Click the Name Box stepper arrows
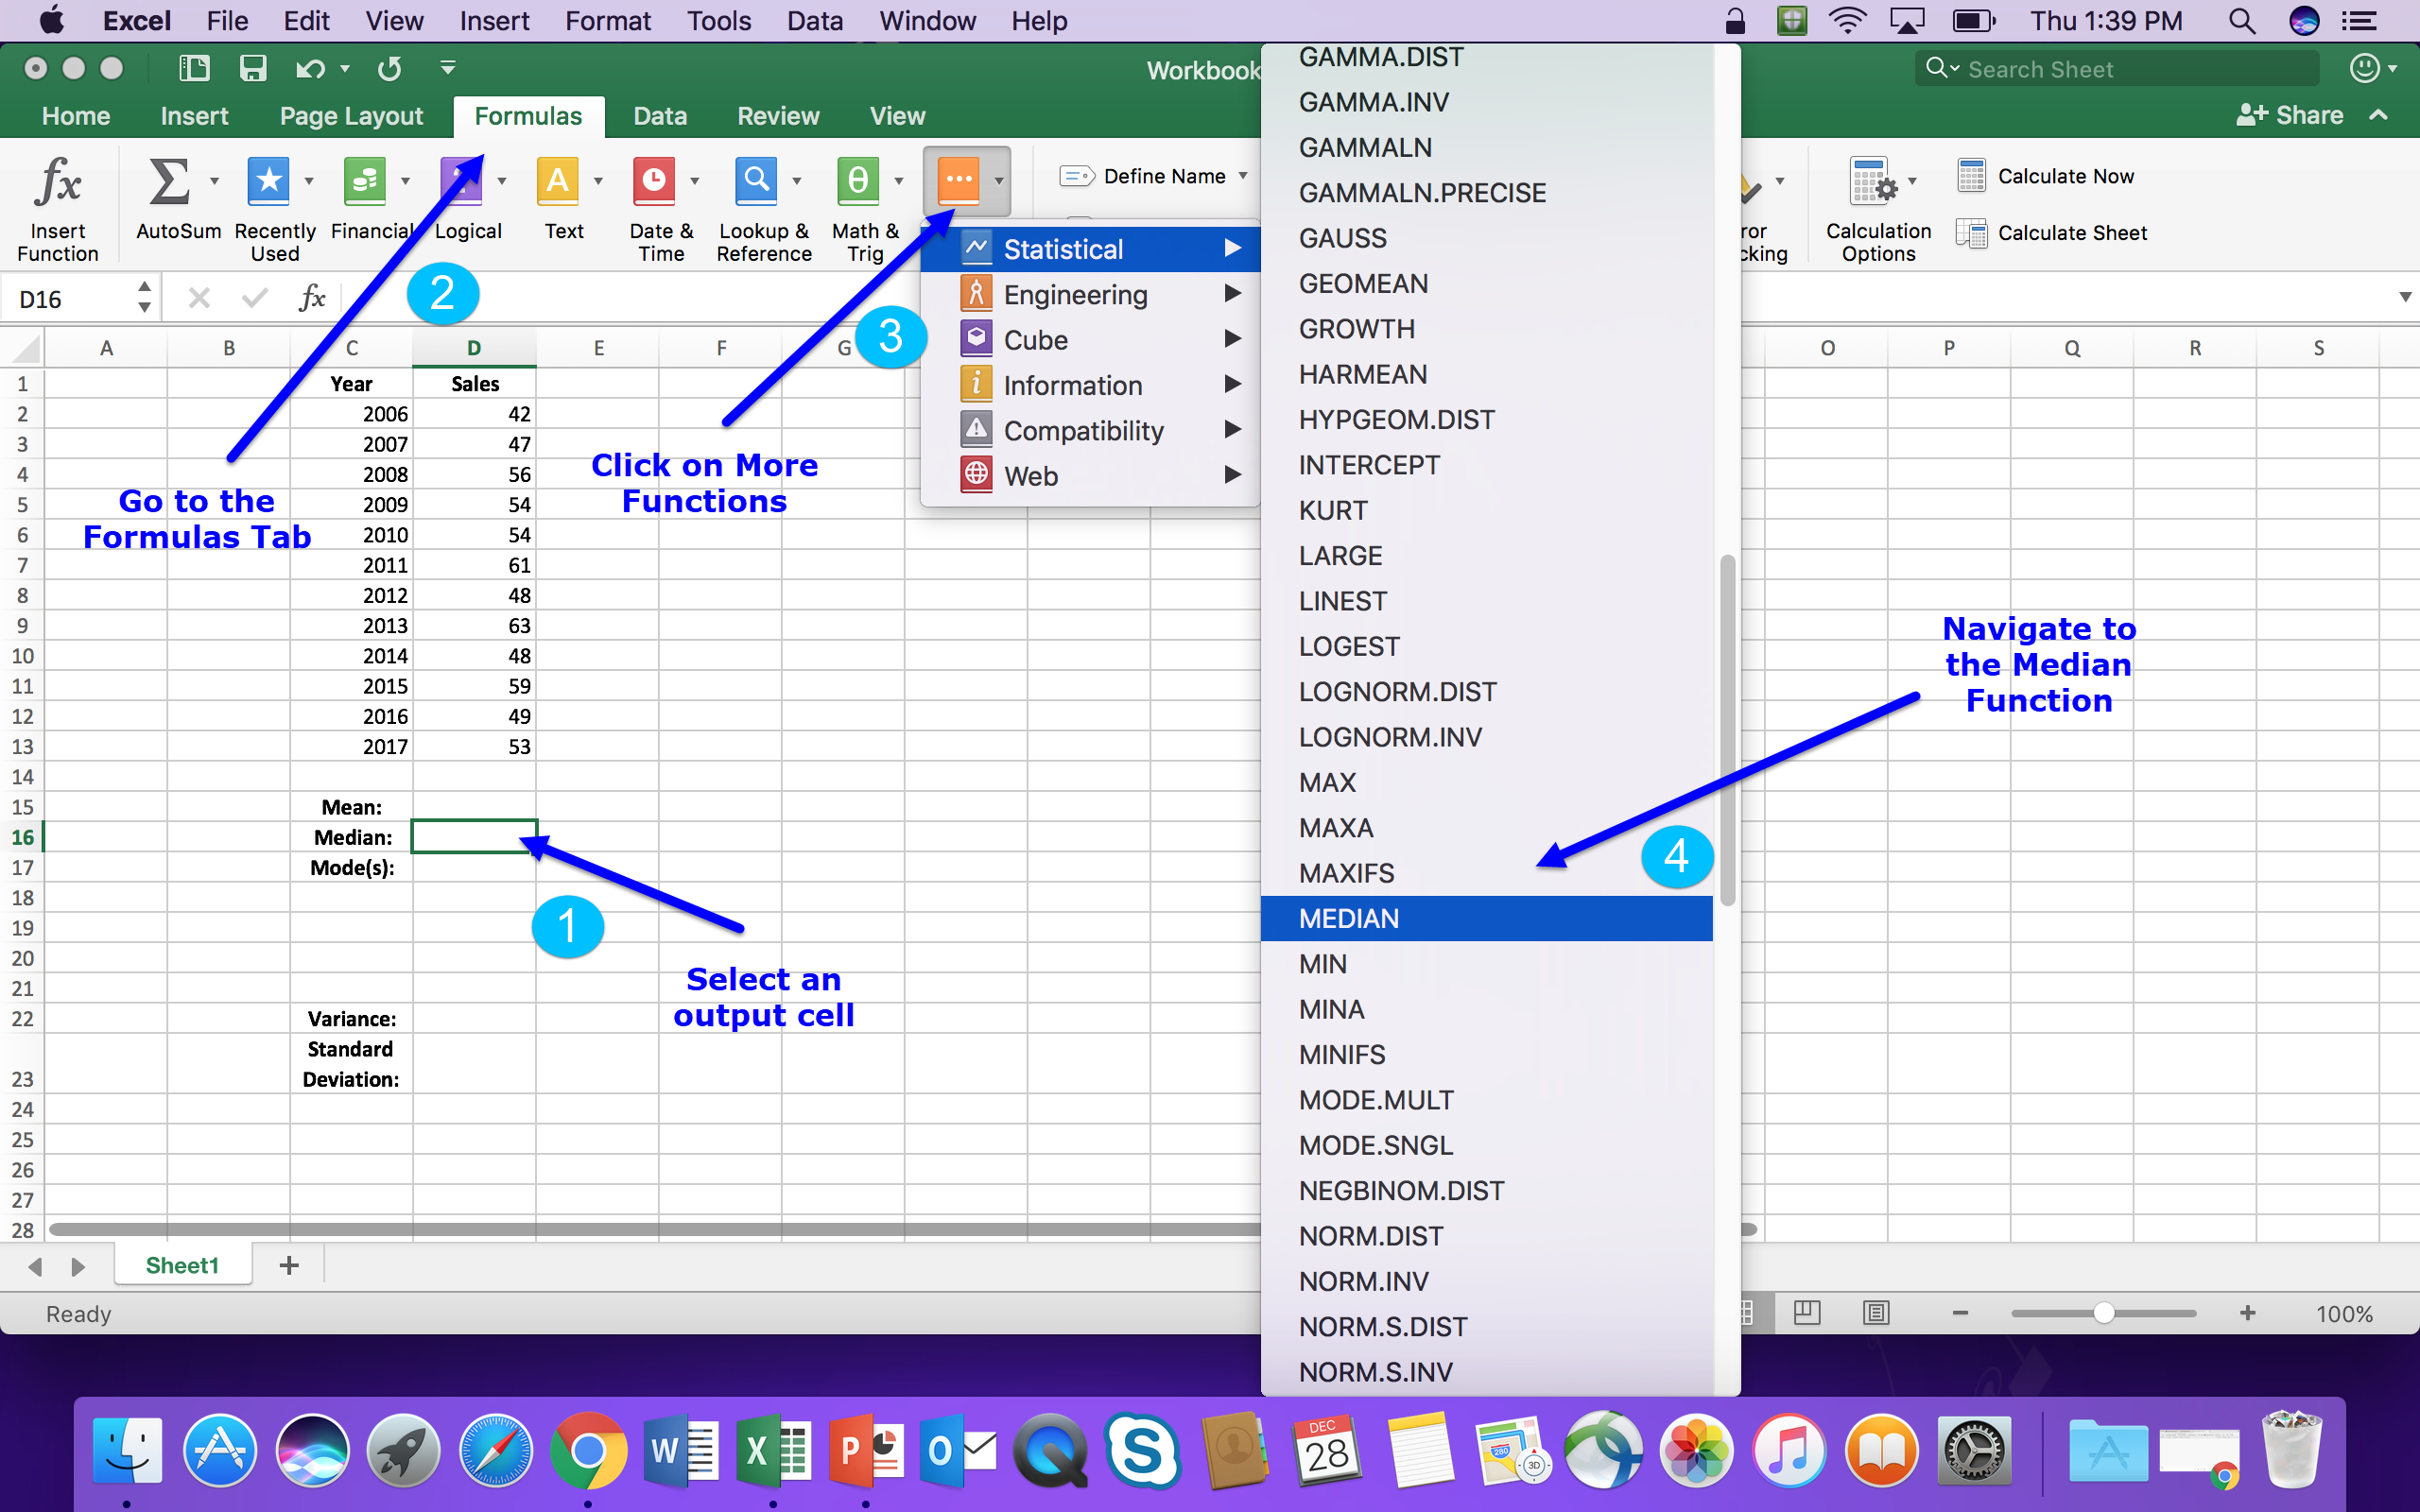Image resolution: width=2420 pixels, height=1512 pixels. click(145, 298)
